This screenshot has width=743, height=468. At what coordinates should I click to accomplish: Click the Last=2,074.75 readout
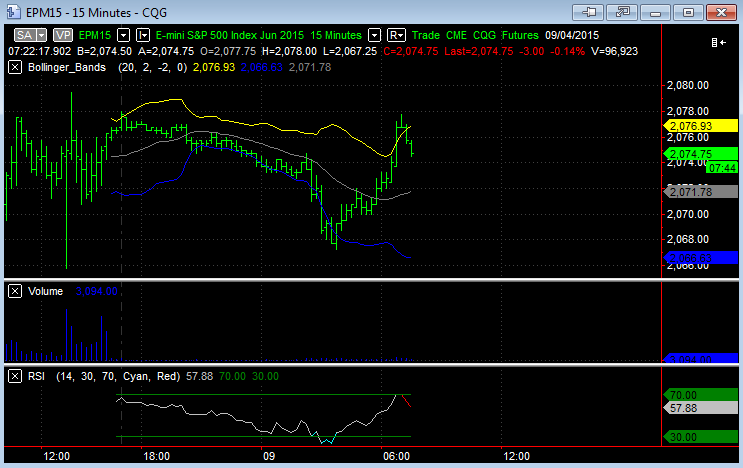pos(479,51)
